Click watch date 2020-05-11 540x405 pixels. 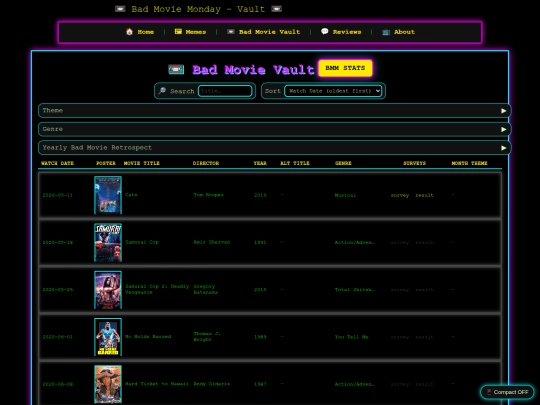point(58,195)
